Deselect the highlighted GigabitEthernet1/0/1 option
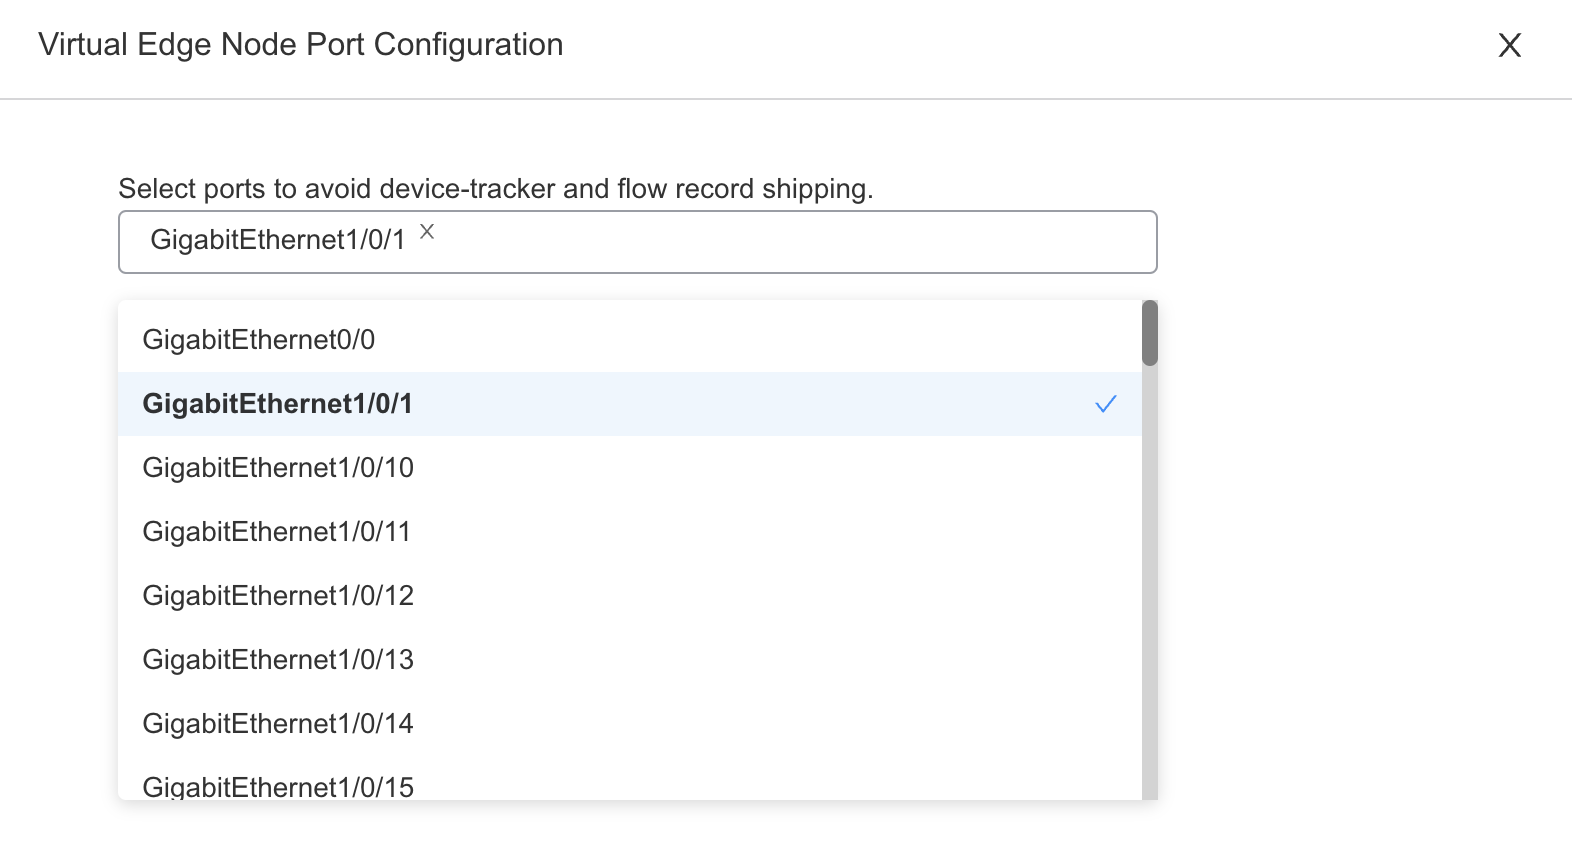Viewport: 1572px width, 858px height. click(x=630, y=404)
